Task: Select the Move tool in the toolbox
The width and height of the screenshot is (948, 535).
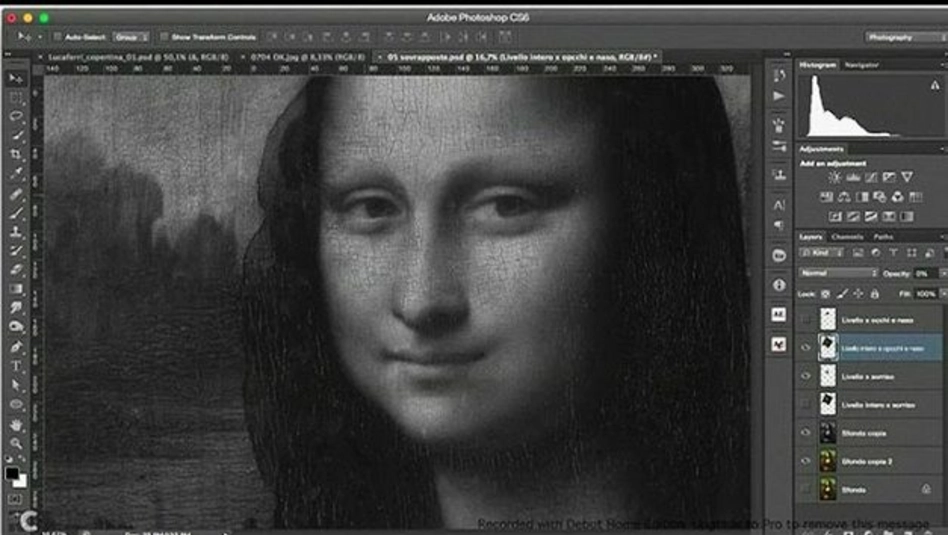Action: [16, 79]
